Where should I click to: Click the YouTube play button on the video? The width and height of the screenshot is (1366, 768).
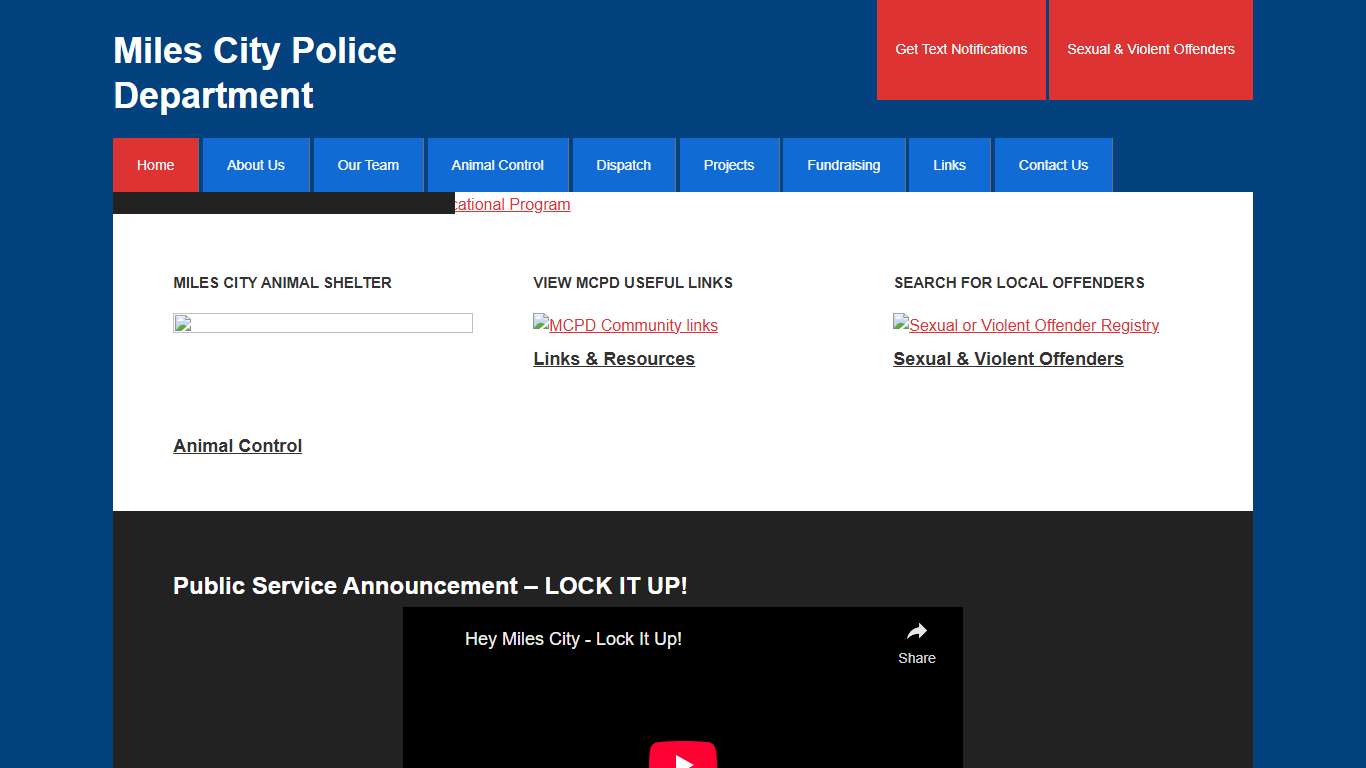[x=683, y=755]
